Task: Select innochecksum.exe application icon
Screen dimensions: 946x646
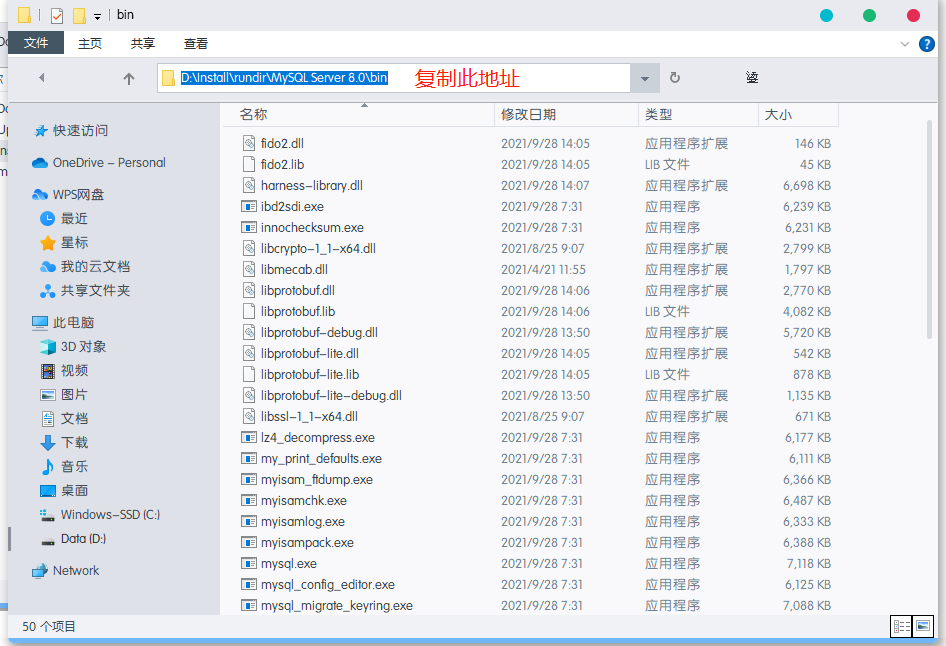Action: [x=249, y=227]
